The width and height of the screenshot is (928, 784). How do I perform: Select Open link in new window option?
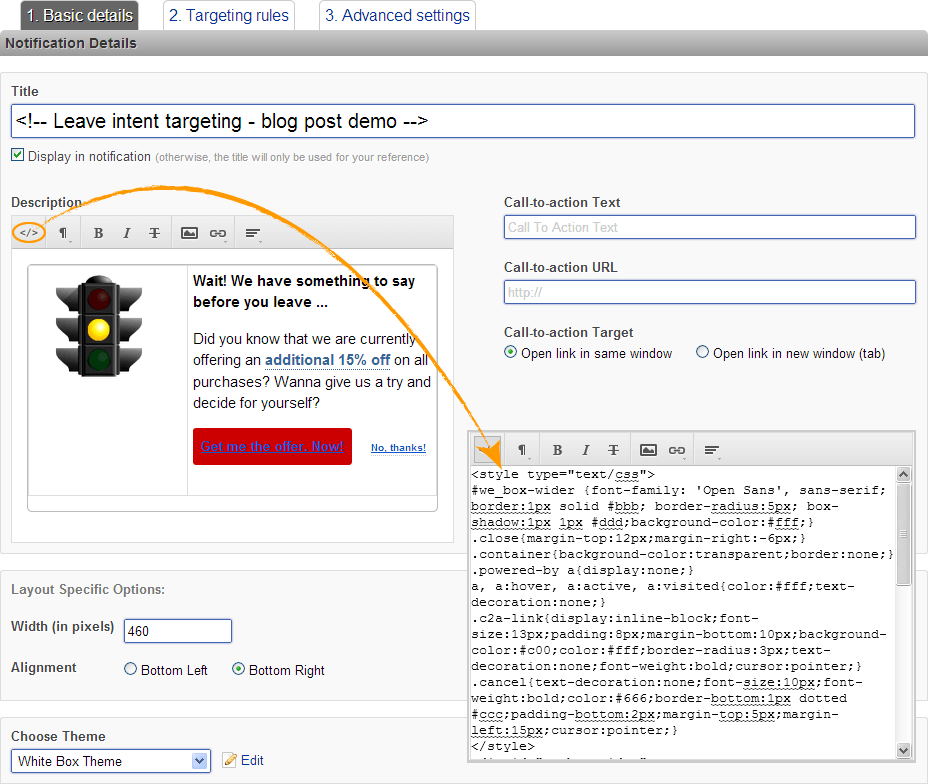point(703,353)
